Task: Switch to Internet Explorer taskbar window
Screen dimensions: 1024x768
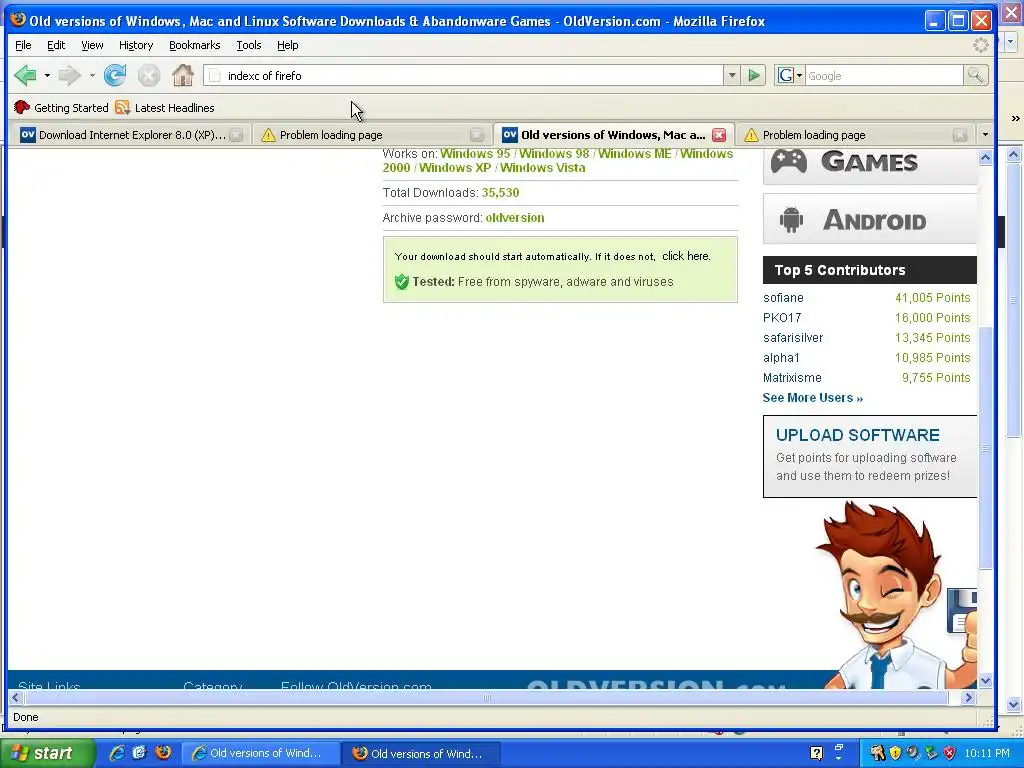Action: point(259,753)
